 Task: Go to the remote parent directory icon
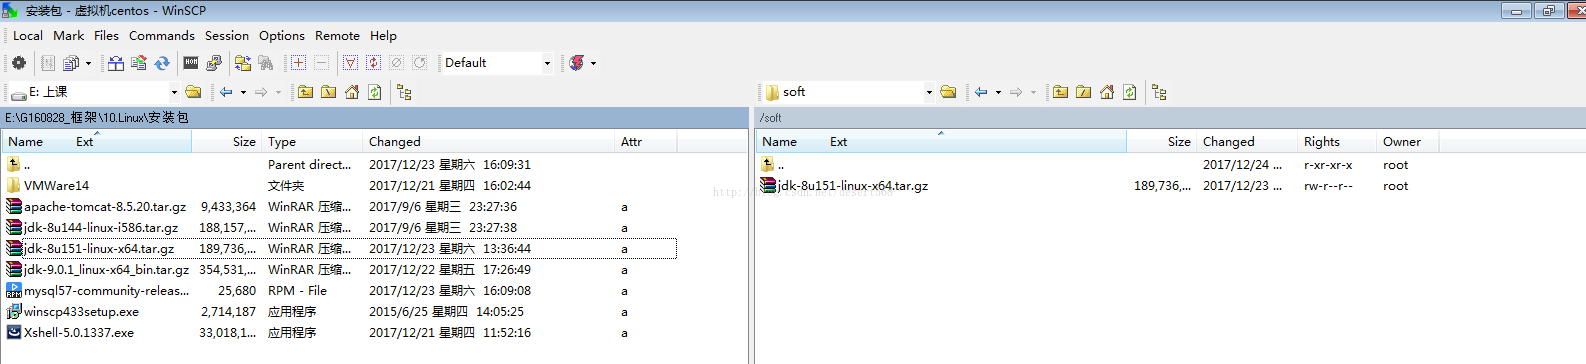pyautogui.click(x=1060, y=92)
